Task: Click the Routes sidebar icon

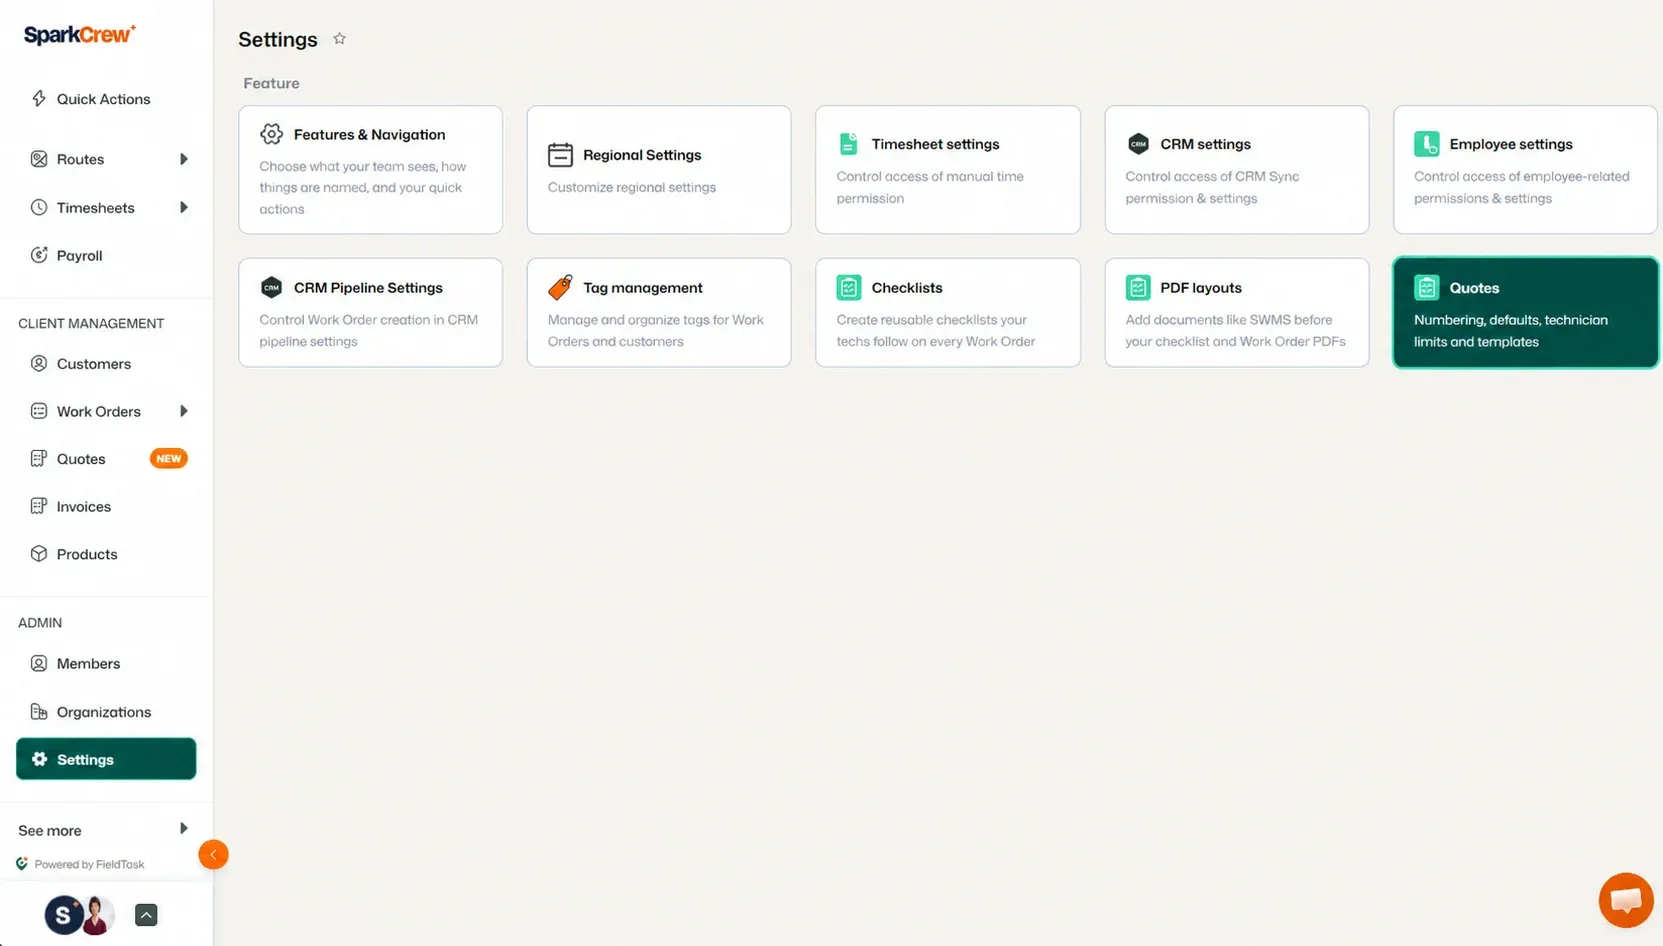Action: coord(39,159)
